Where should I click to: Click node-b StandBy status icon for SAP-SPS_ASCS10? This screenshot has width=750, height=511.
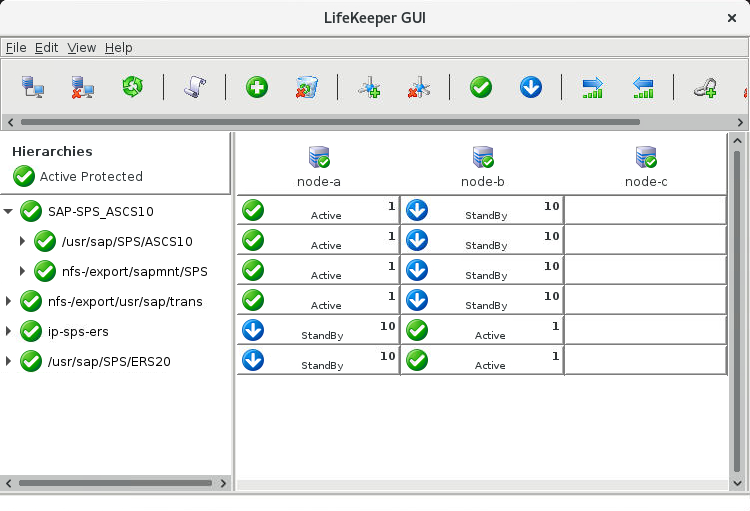tap(417, 210)
